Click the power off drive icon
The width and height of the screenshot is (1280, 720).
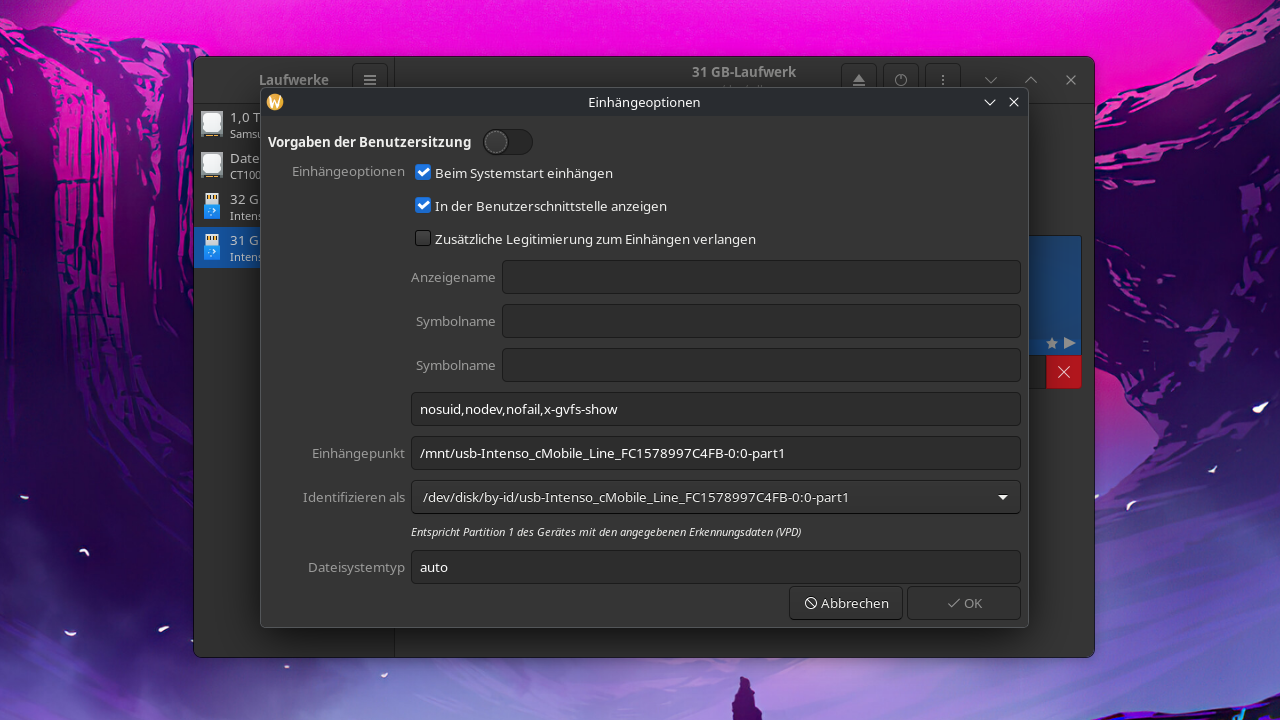[x=901, y=80]
